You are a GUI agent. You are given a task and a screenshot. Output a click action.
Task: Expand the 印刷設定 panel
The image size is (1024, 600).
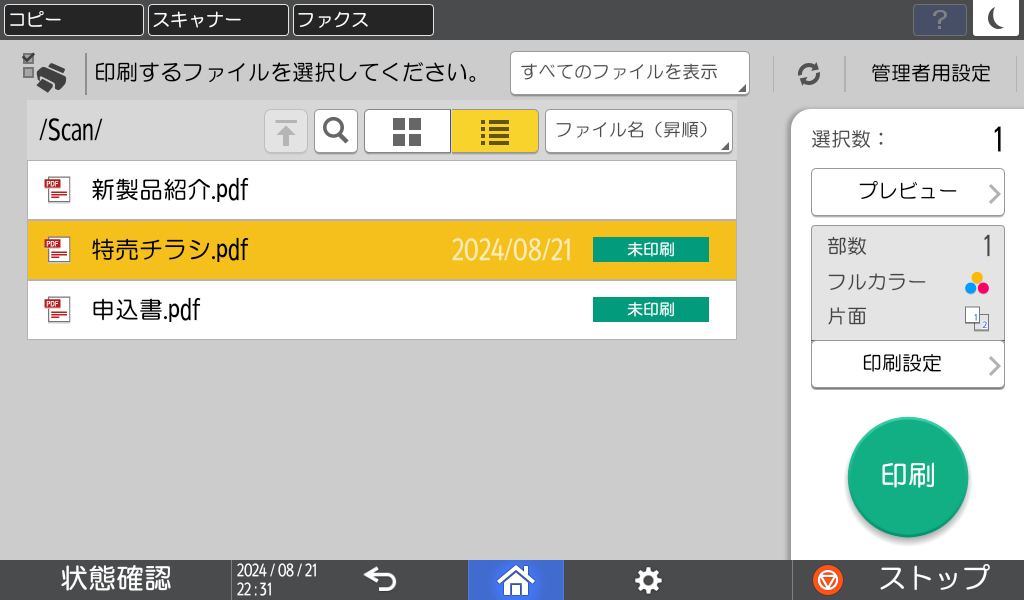coord(907,364)
